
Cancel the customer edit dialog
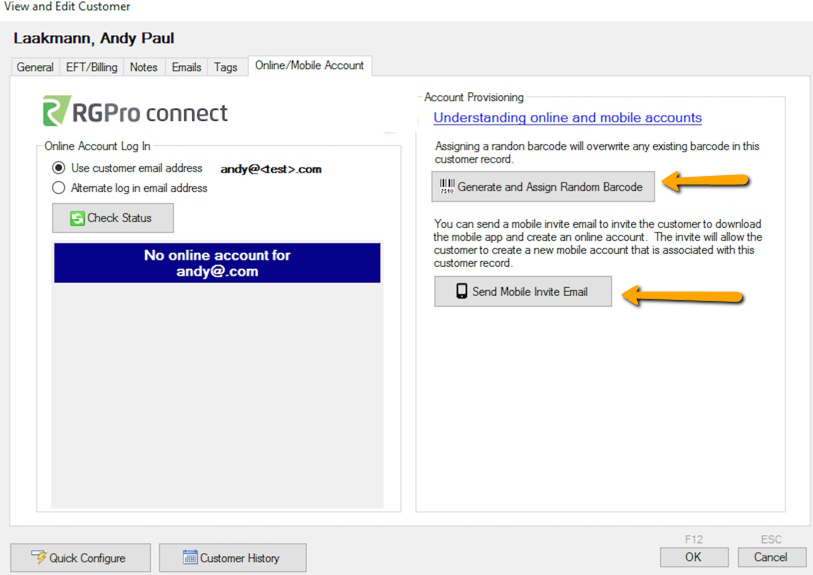click(771, 557)
